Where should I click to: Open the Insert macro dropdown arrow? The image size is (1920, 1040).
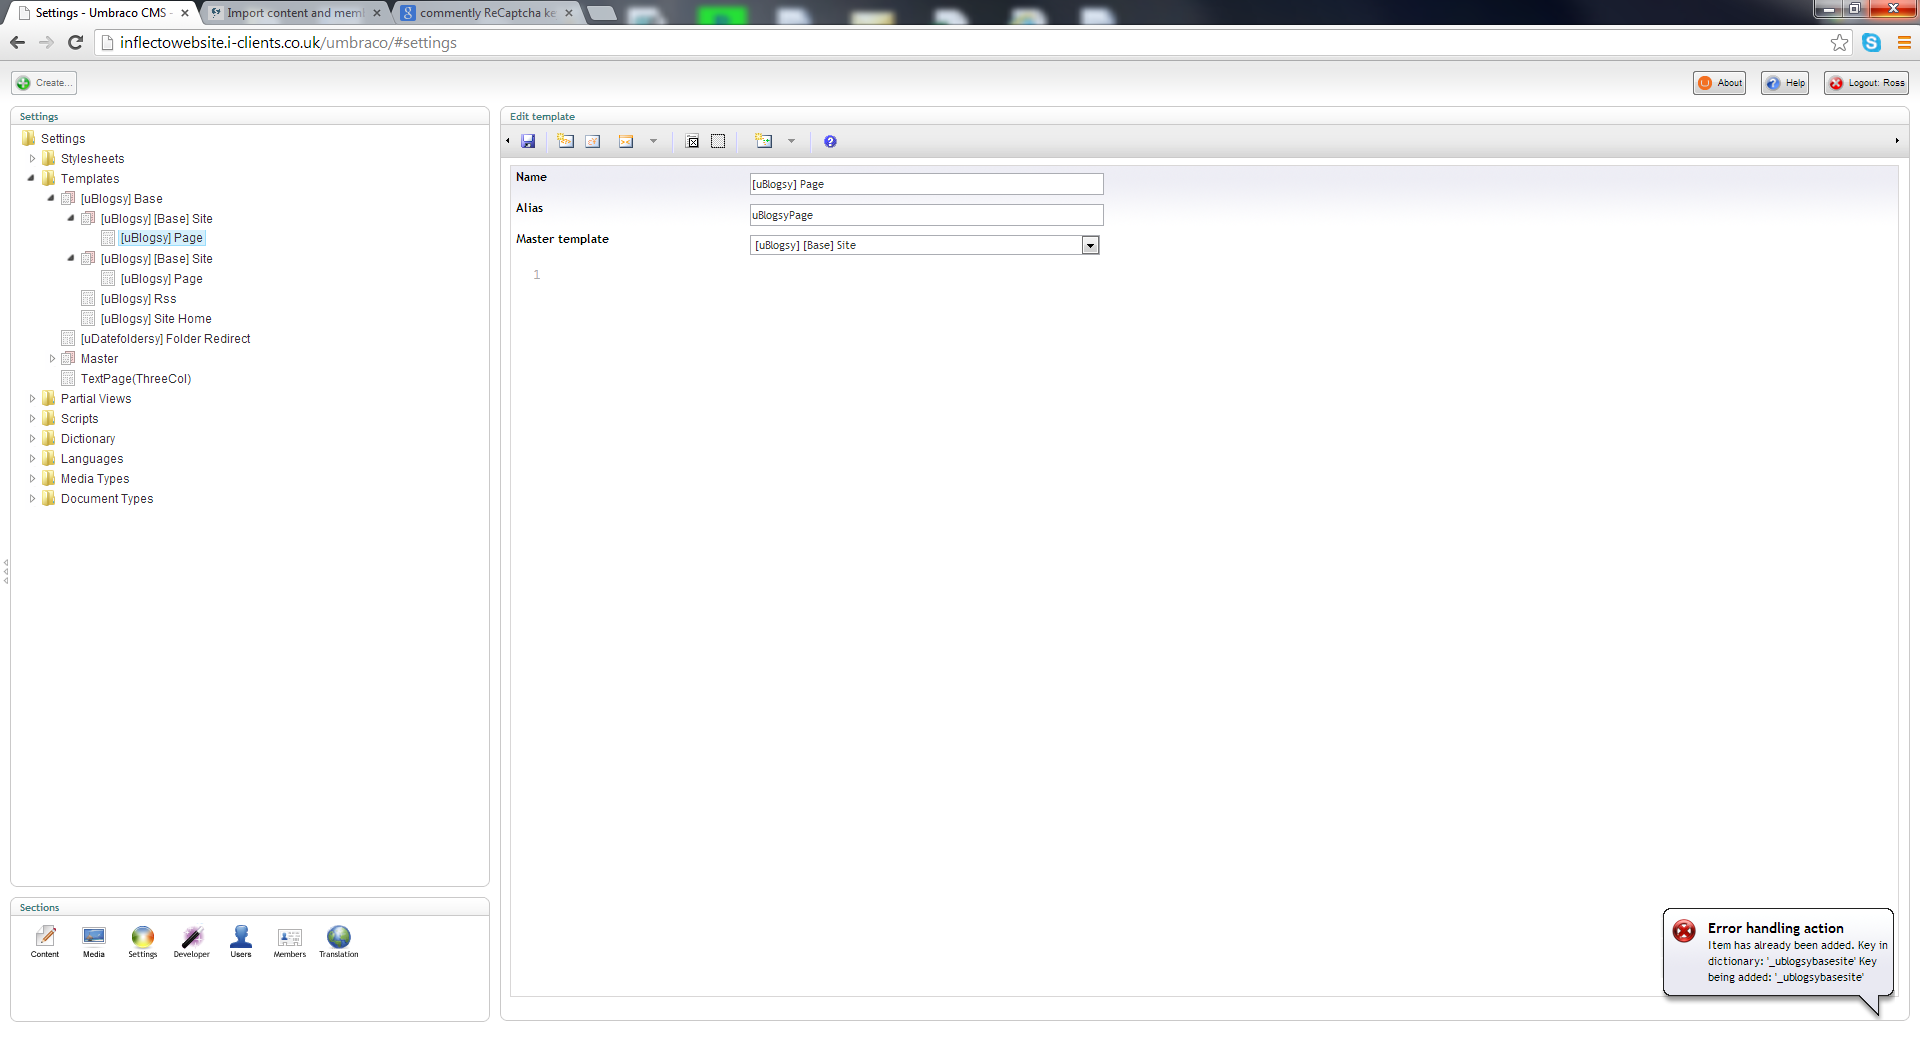(653, 141)
